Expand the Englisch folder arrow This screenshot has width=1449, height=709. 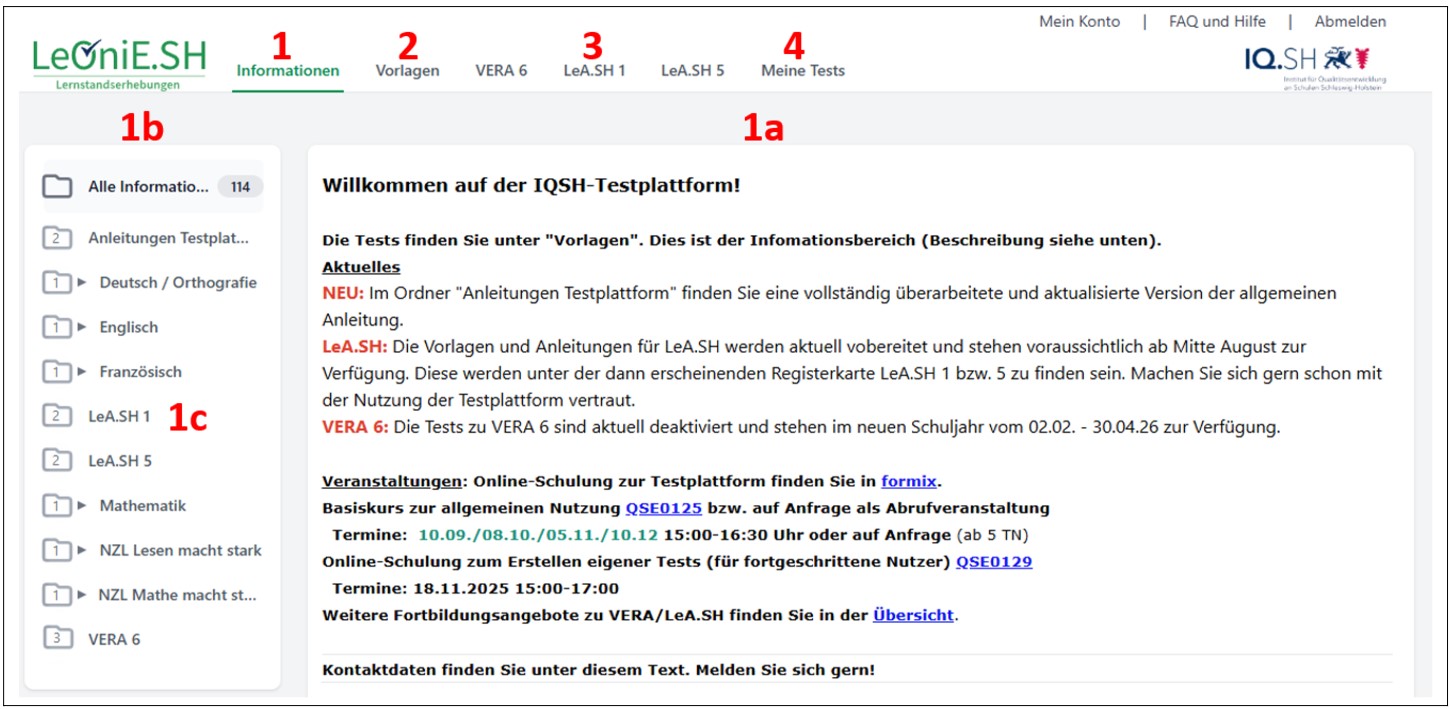83,327
